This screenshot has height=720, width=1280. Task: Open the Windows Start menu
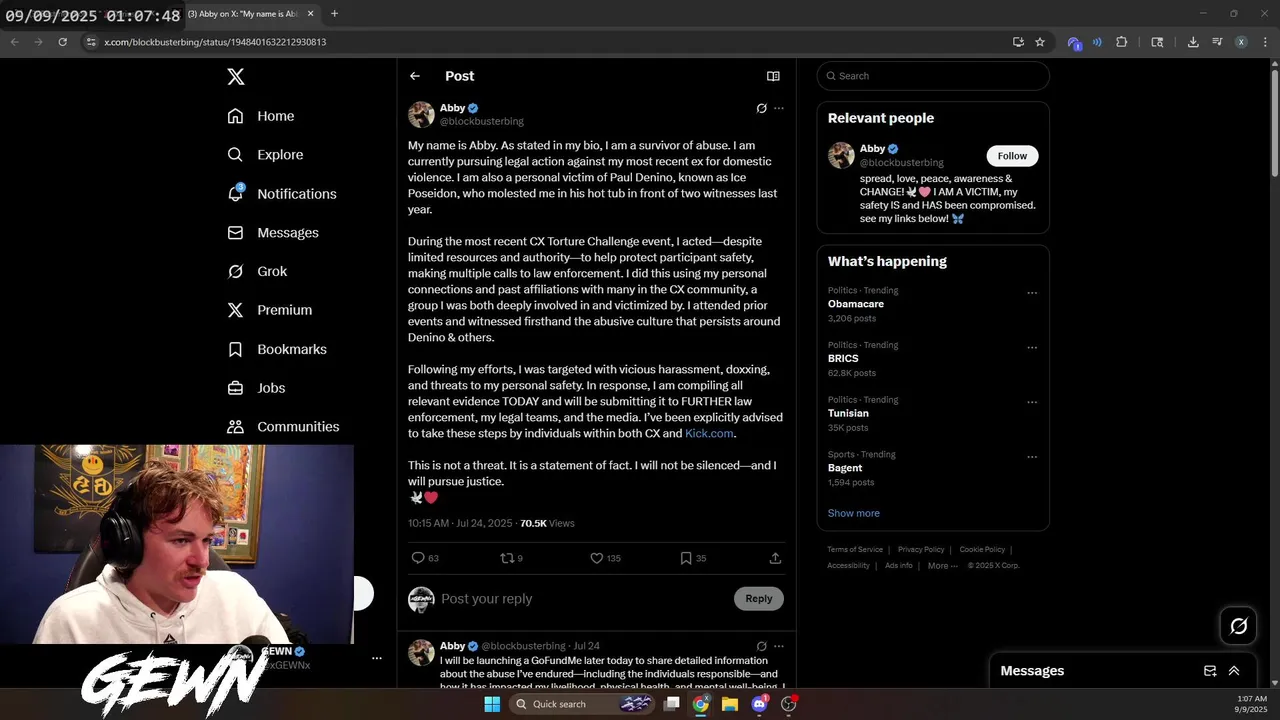492,704
